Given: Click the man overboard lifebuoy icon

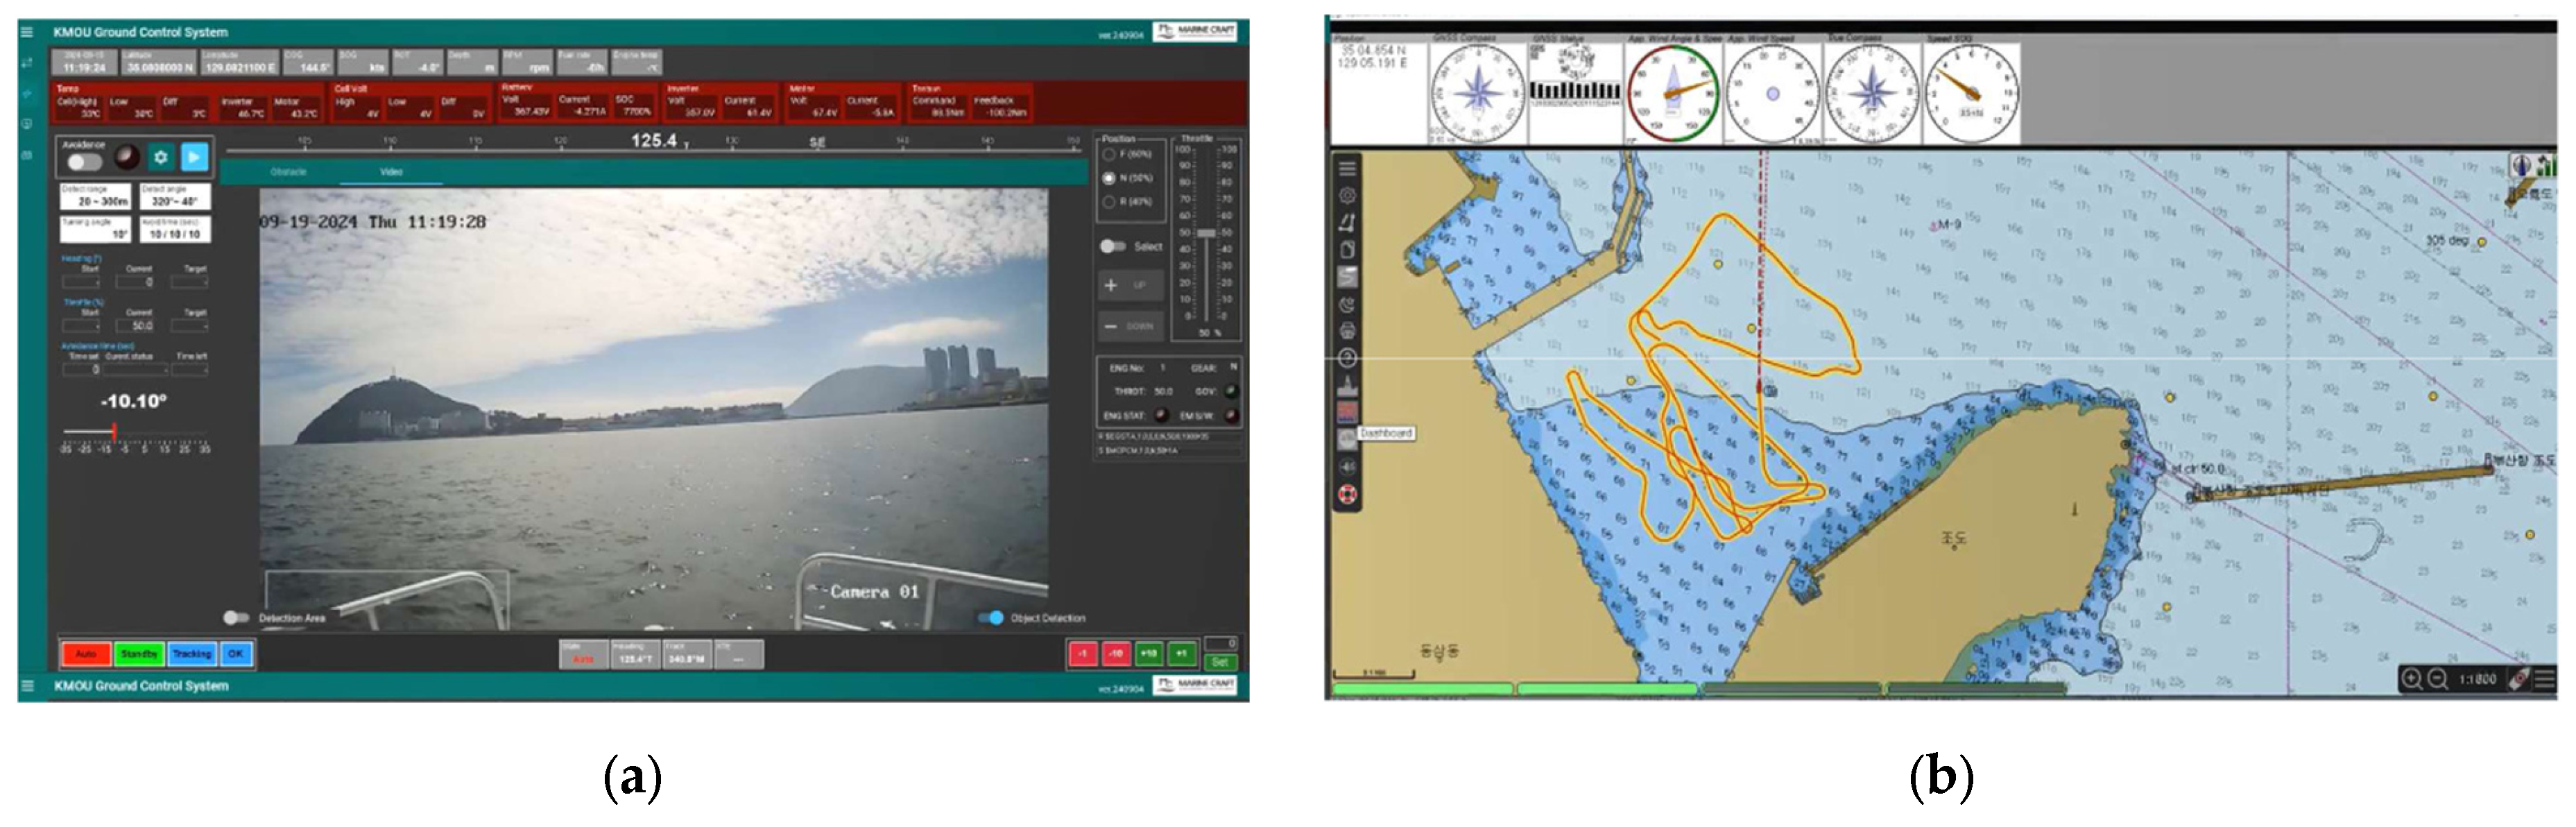Looking at the screenshot, I should tap(1347, 494).
